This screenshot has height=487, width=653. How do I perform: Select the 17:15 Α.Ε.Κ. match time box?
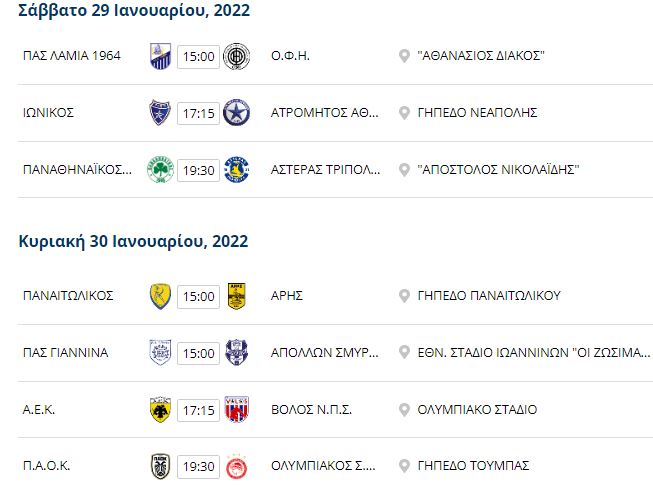click(x=198, y=410)
